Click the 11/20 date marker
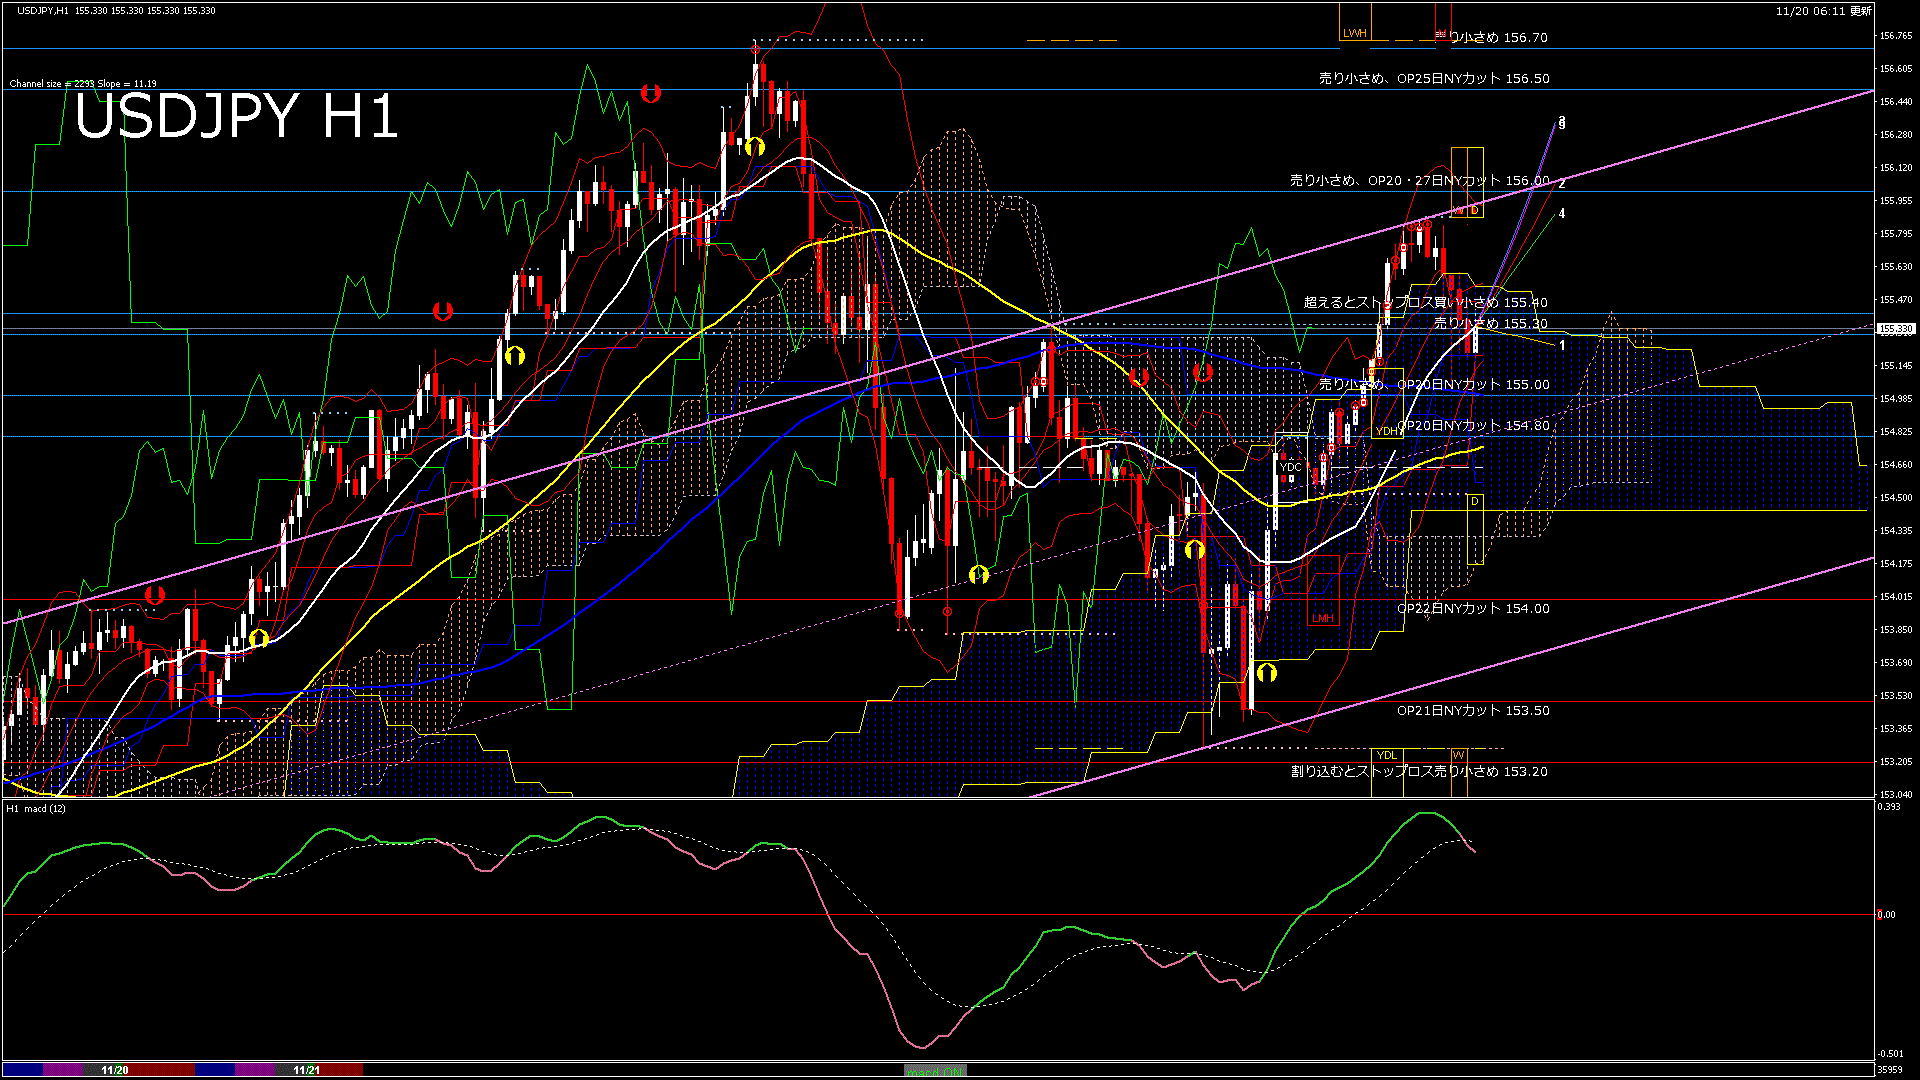This screenshot has width=1920, height=1080. [115, 1070]
